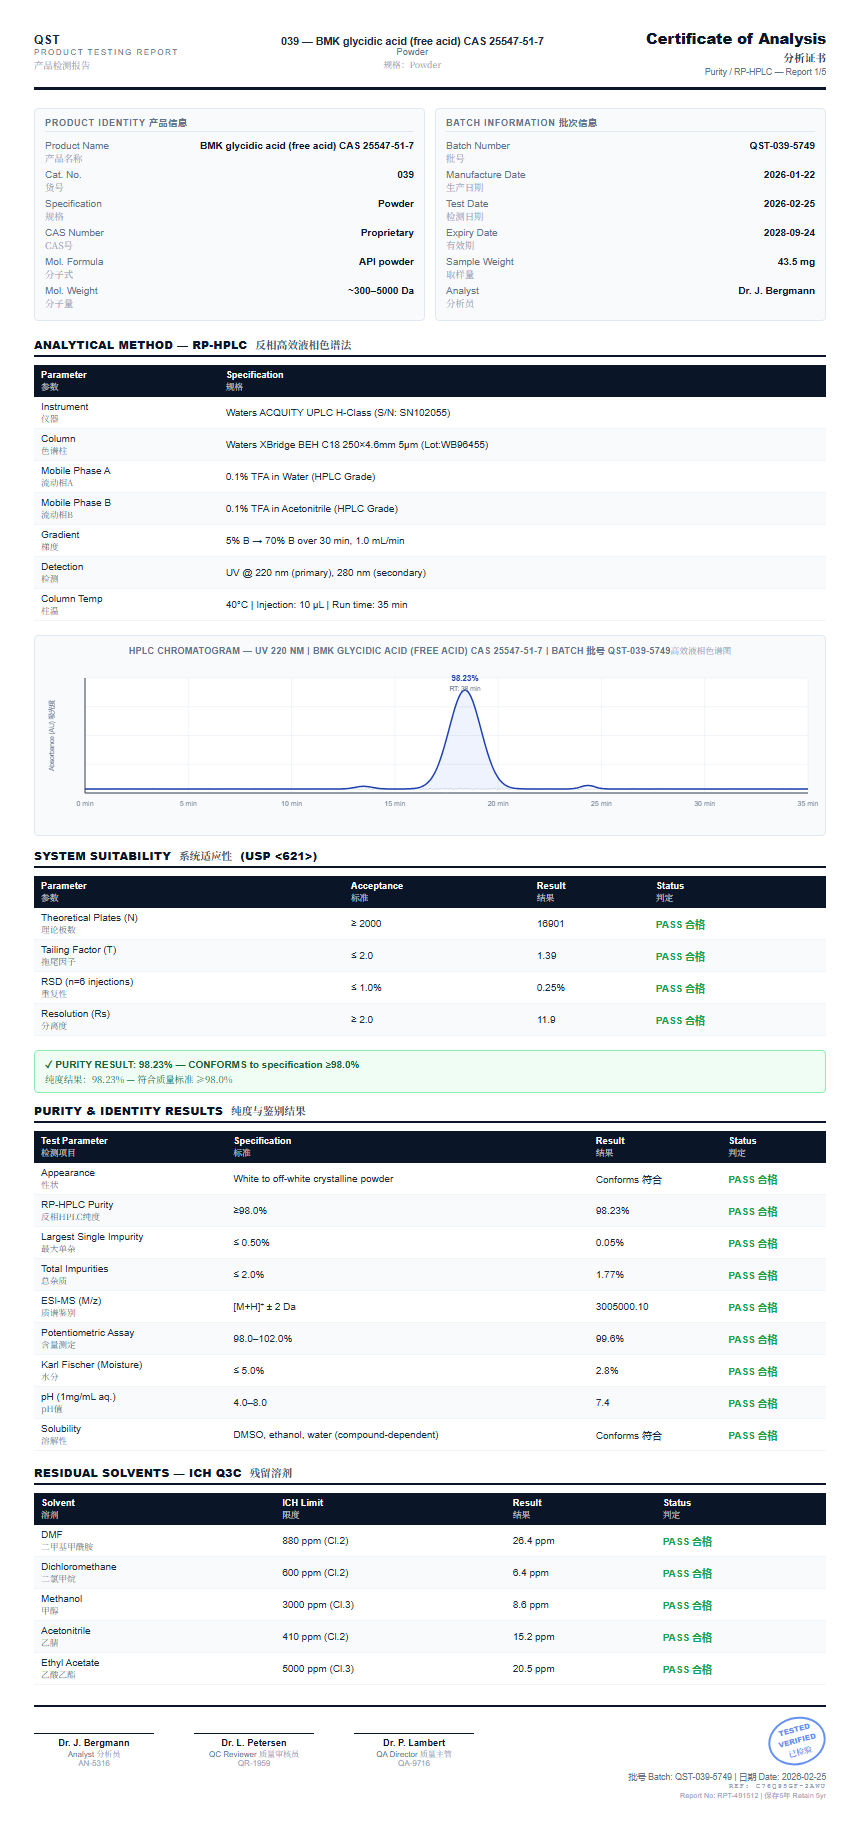Select Acetonitrile limit "410 ppm (Cl.2)"
The width and height of the screenshot is (860, 1828).
coord(315,1637)
